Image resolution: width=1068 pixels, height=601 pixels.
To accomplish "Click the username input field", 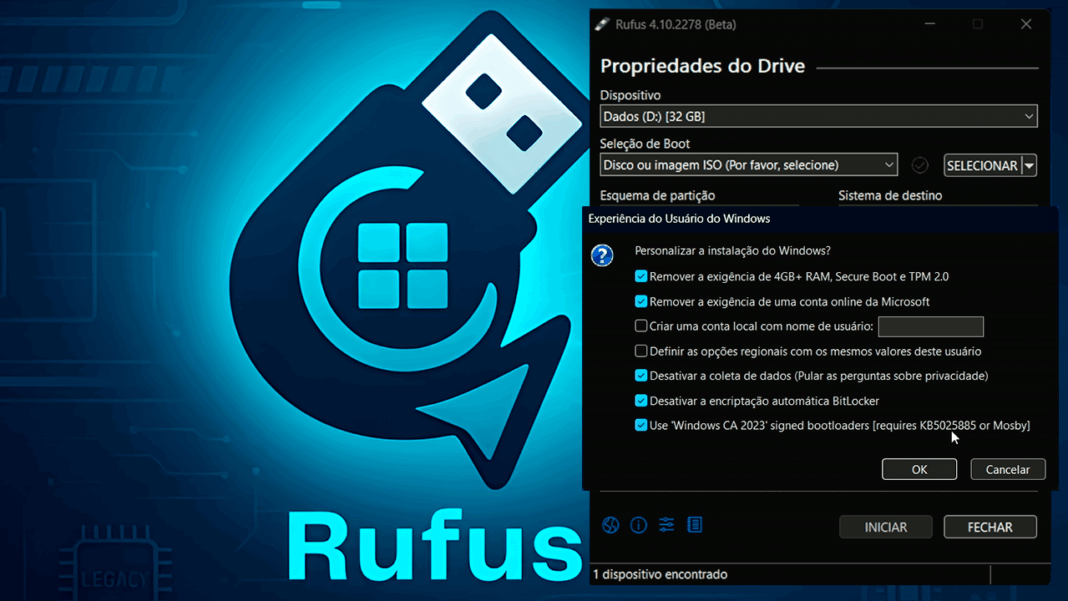I will (x=930, y=326).
